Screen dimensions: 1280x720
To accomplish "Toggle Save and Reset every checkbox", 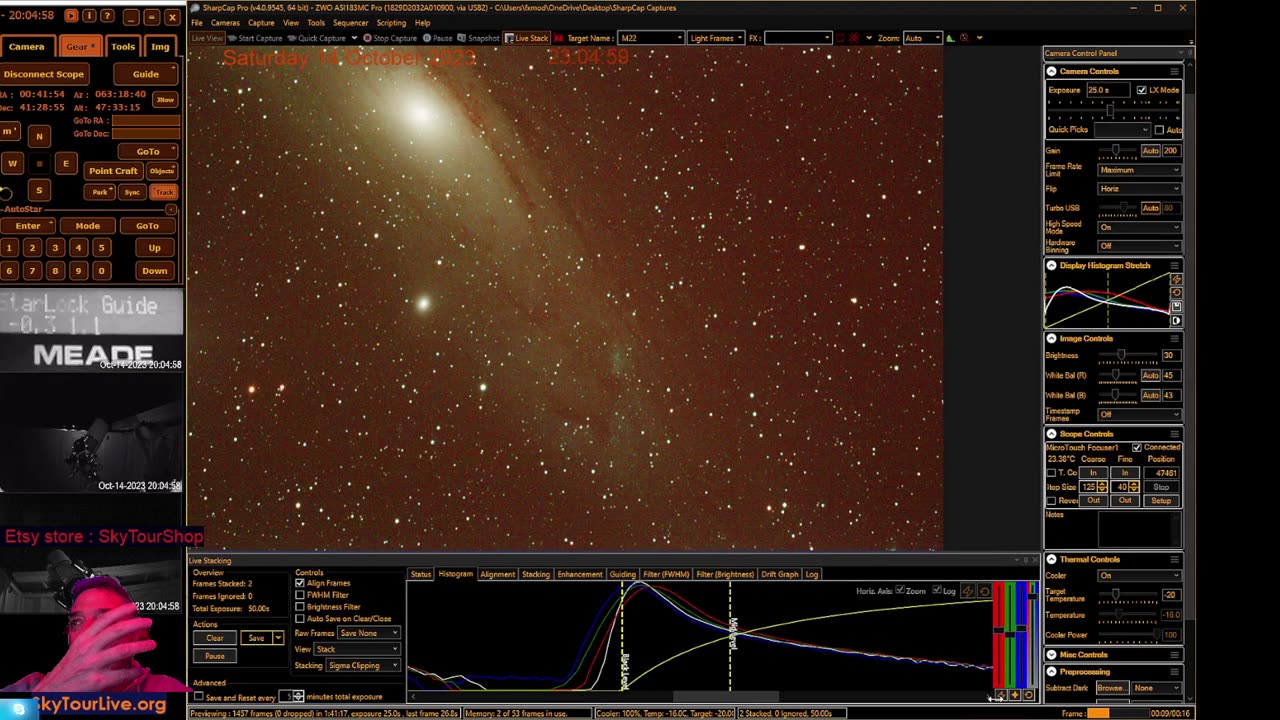I will pyautogui.click(x=198, y=697).
